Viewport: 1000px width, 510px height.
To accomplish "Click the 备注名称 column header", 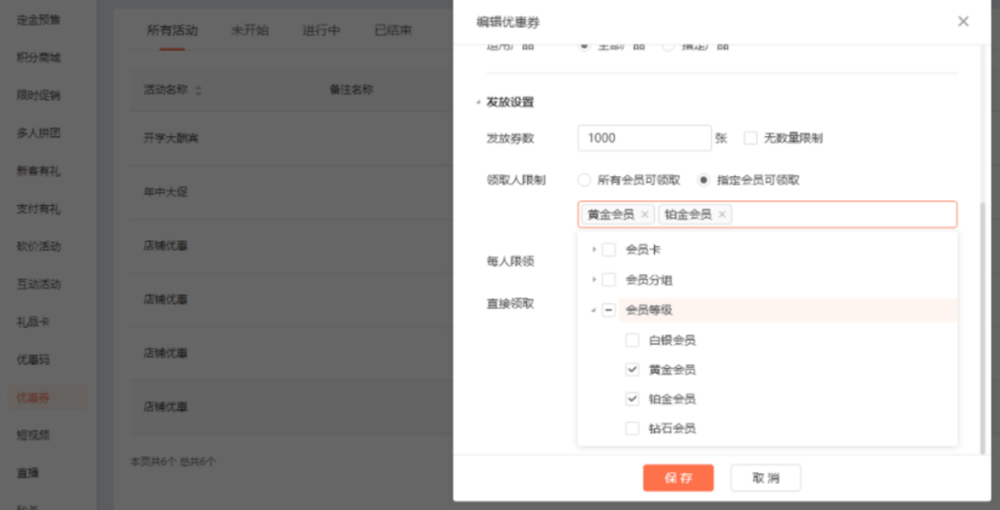I will click(351, 90).
